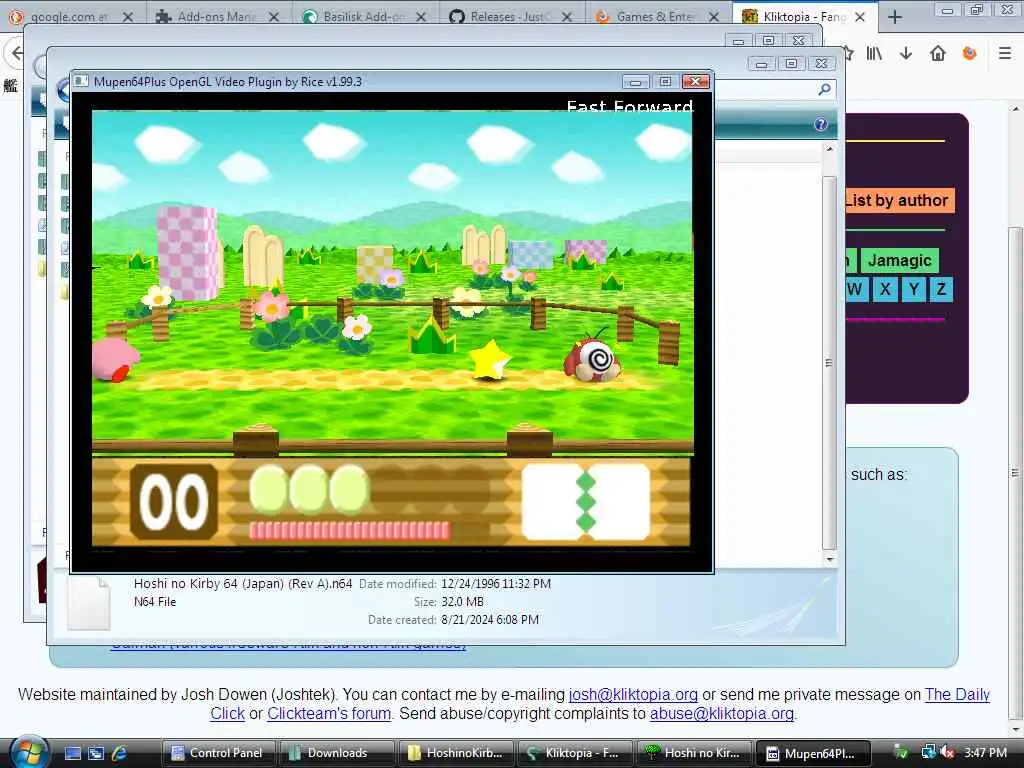The image size is (1024, 768).
Task: Close the Releases tab
Action: [567, 17]
